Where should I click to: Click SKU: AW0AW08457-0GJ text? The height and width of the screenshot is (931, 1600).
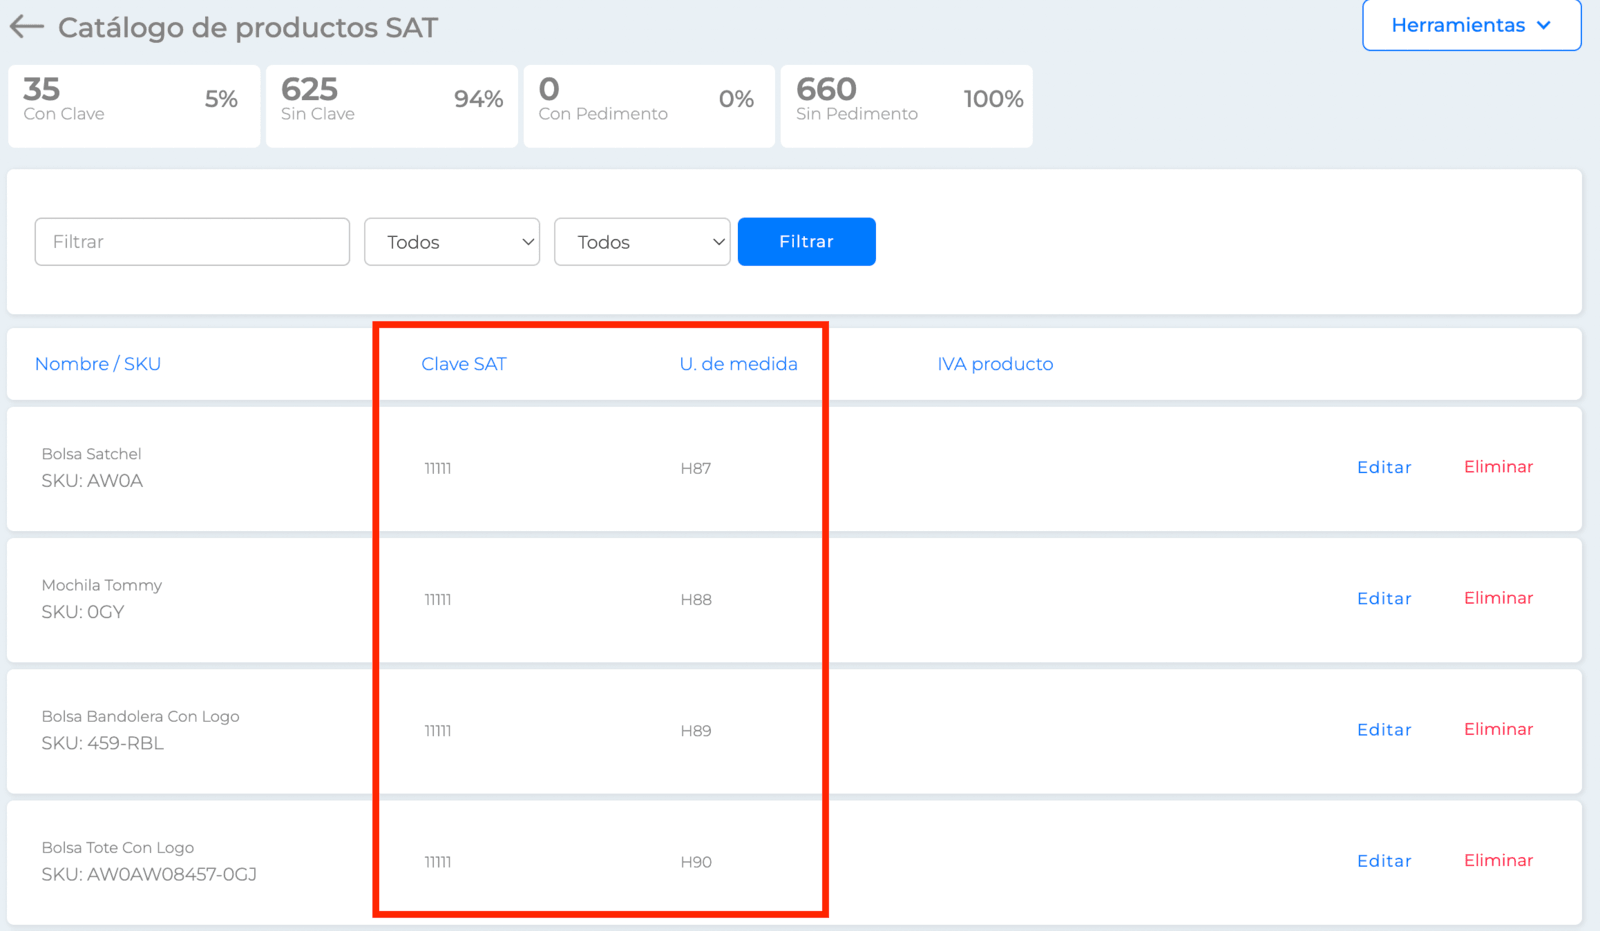pos(149,874)
